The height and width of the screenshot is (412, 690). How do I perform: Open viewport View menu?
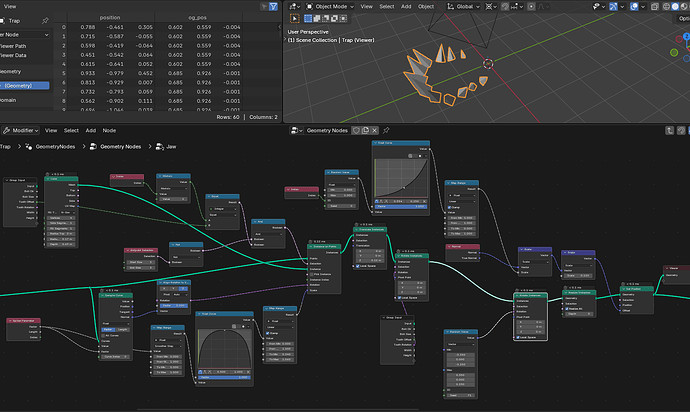367,6
